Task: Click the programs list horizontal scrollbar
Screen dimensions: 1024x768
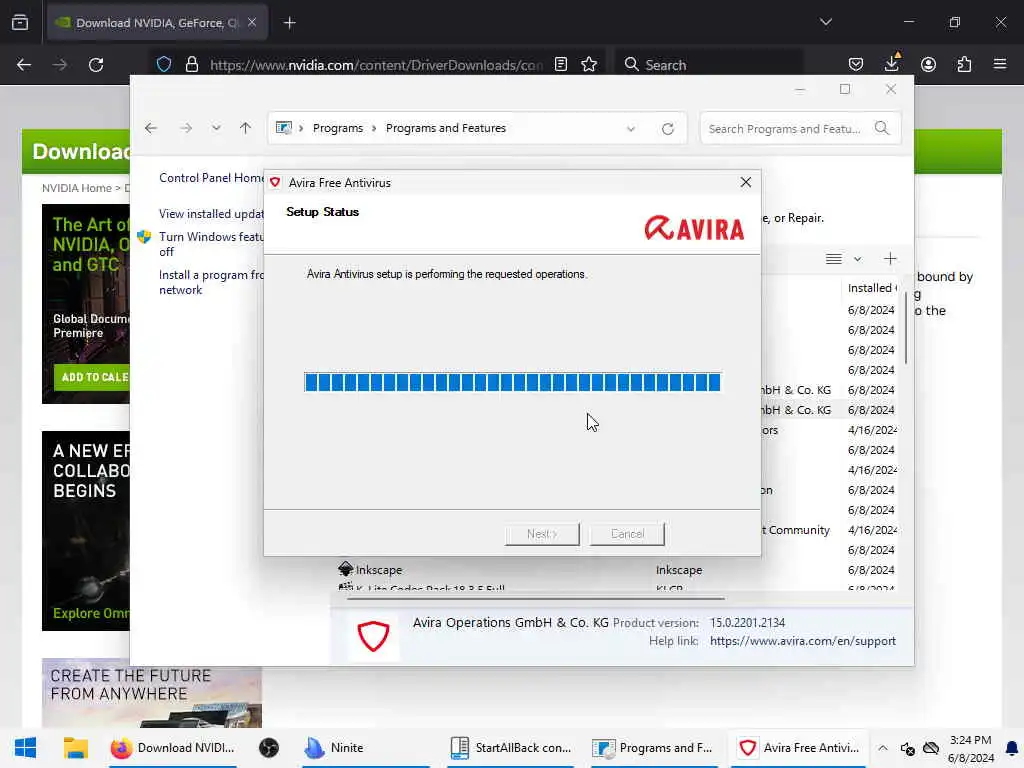Action: [536, 598]
